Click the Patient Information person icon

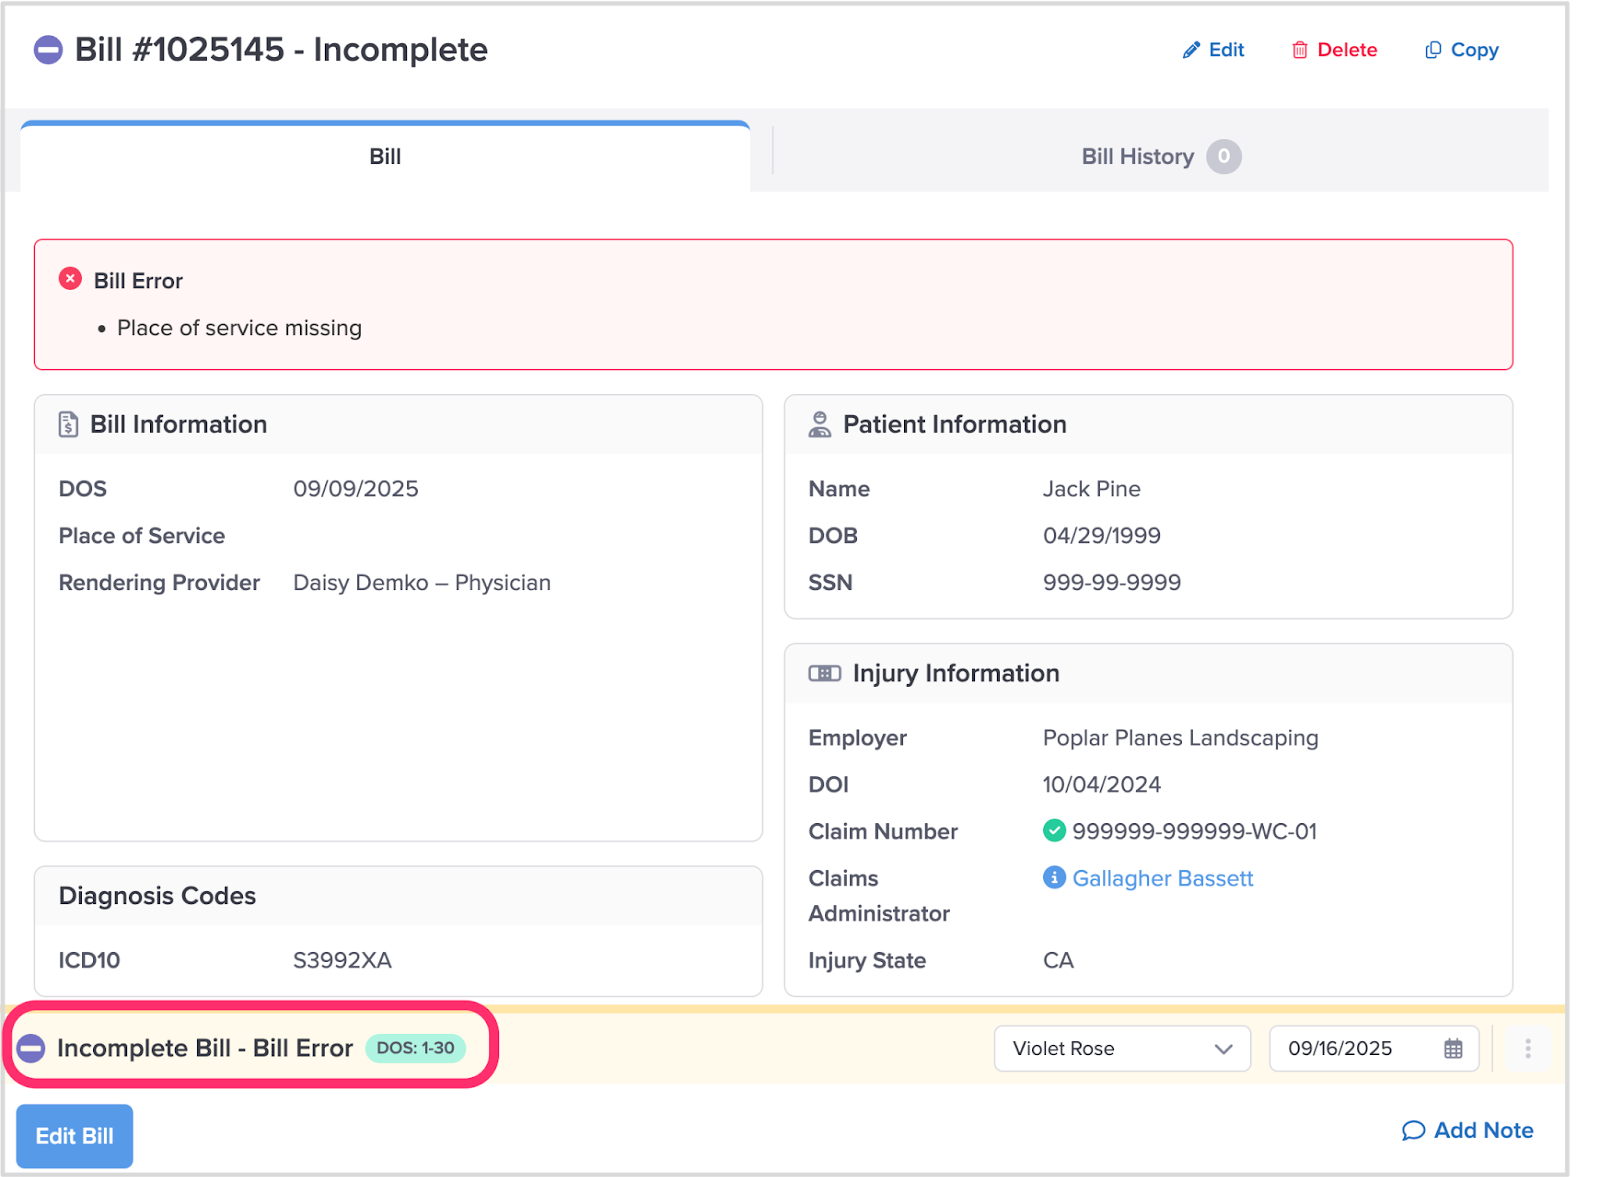(x=819, y=424)
